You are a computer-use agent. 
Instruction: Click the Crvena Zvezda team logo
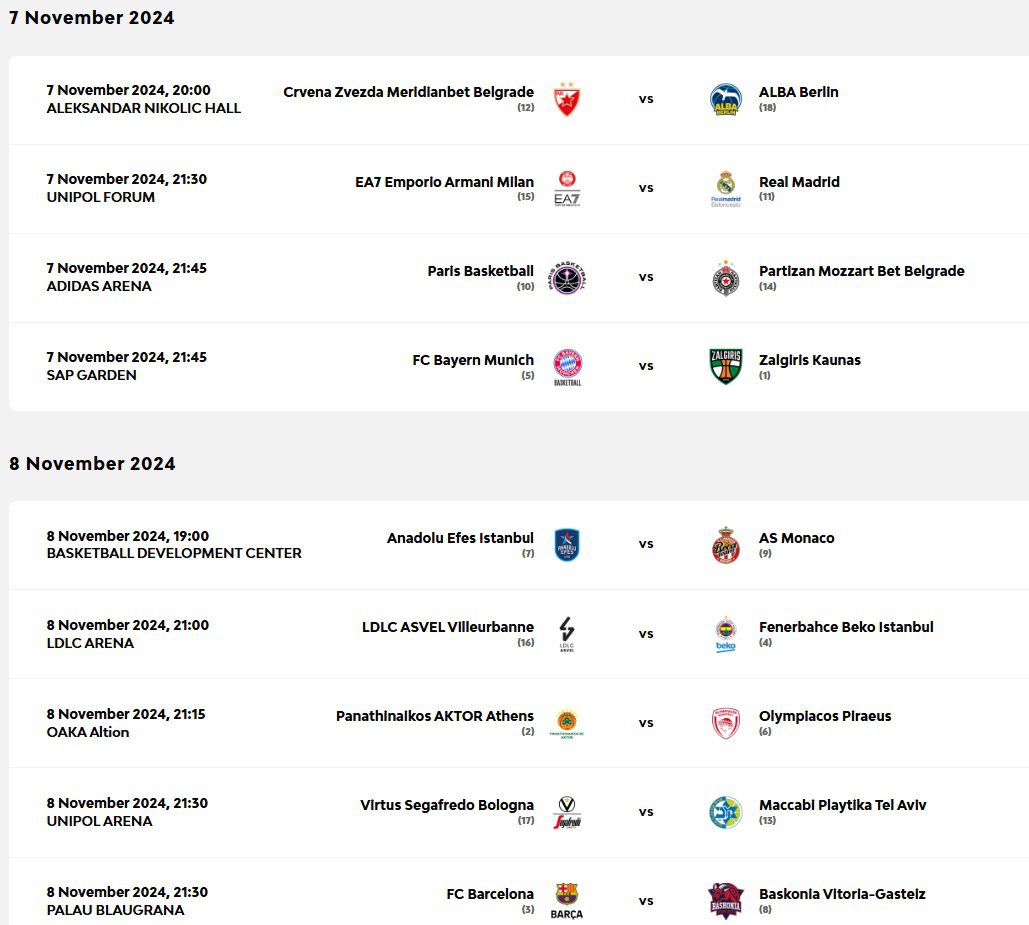567,100
